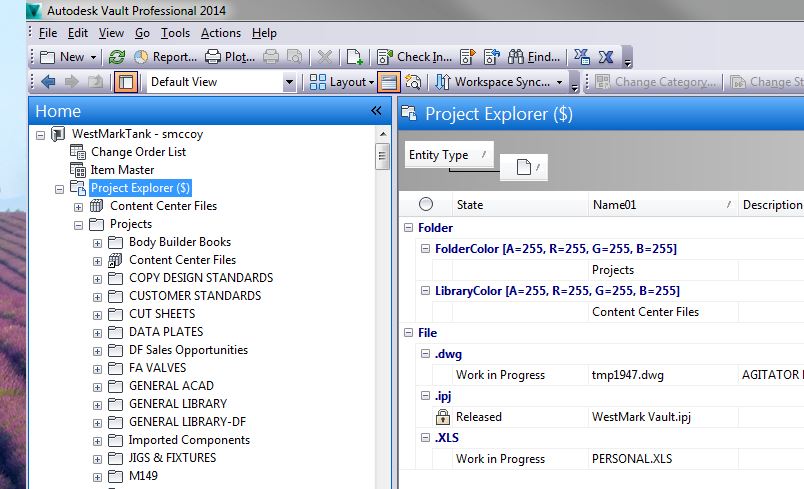Click grayed Change Category button
Viewport: 804px width, 489px height.
coord(655,82)
